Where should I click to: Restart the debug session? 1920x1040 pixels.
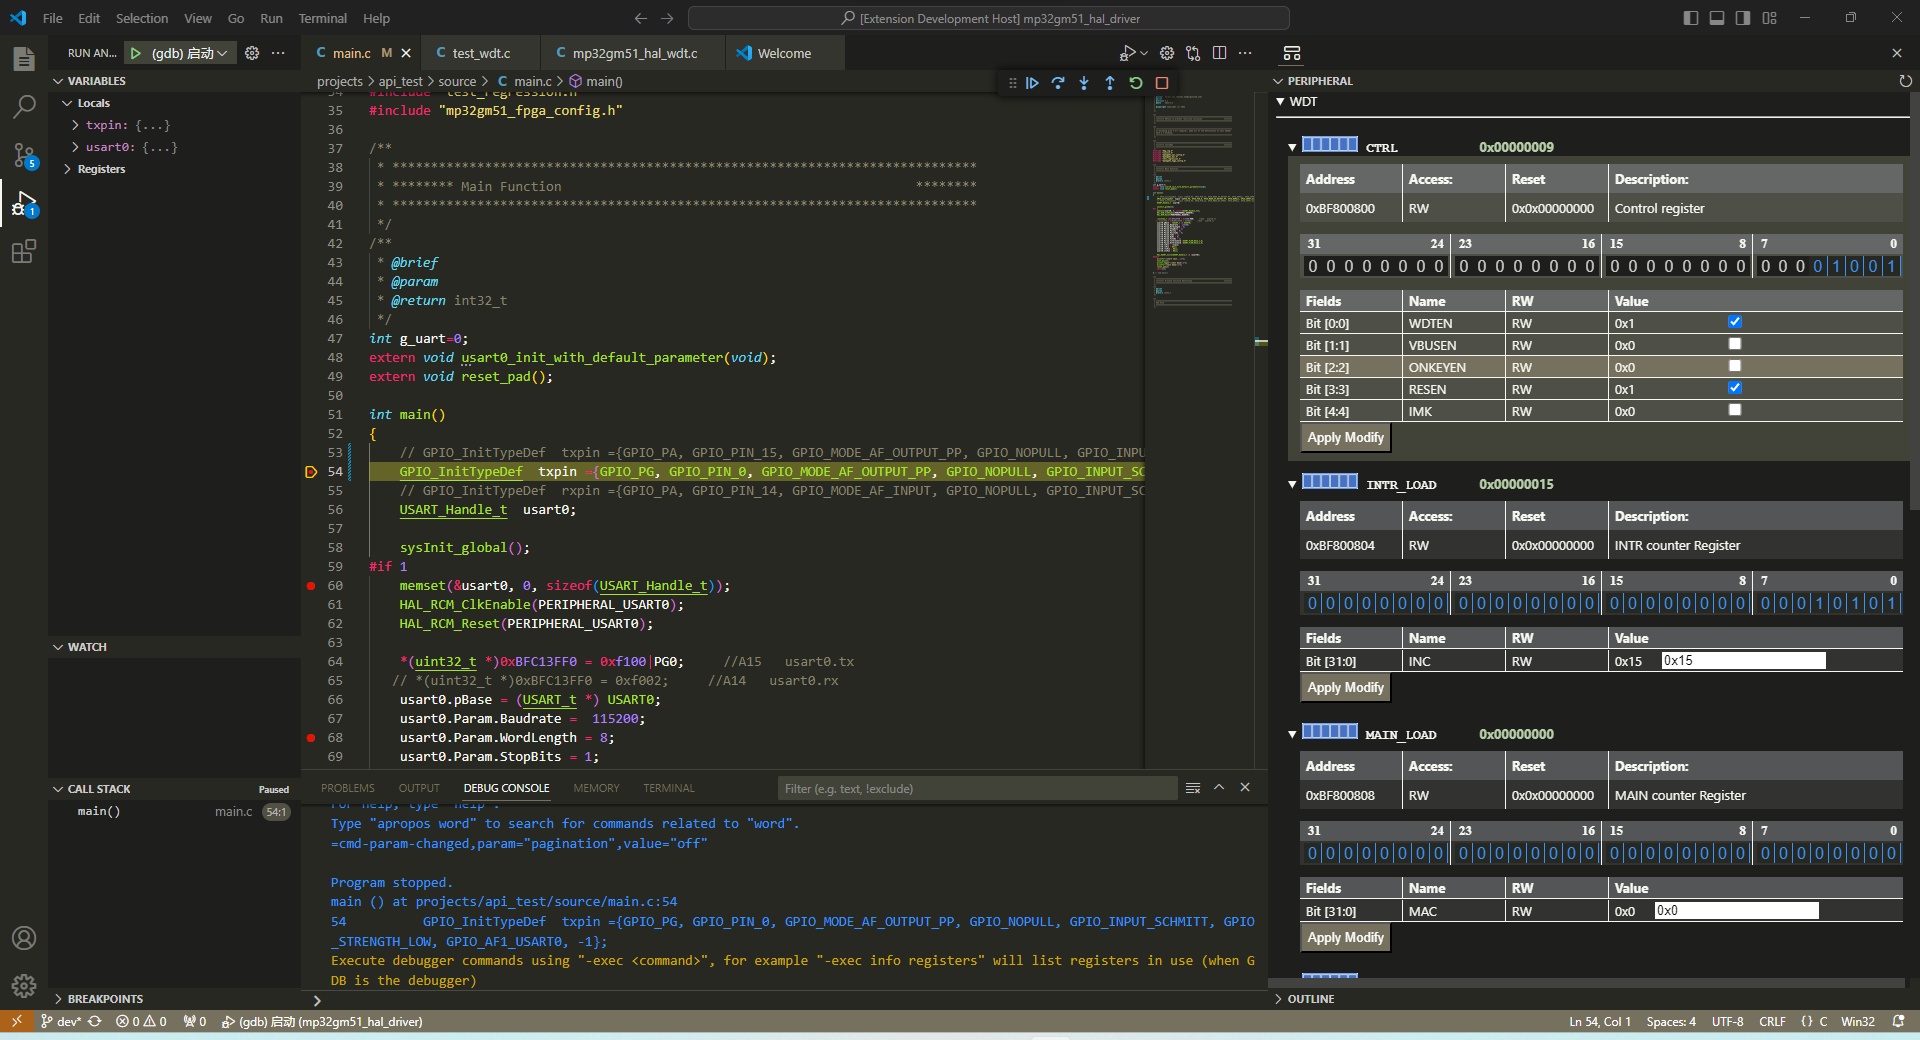(x=1136, y=83)
